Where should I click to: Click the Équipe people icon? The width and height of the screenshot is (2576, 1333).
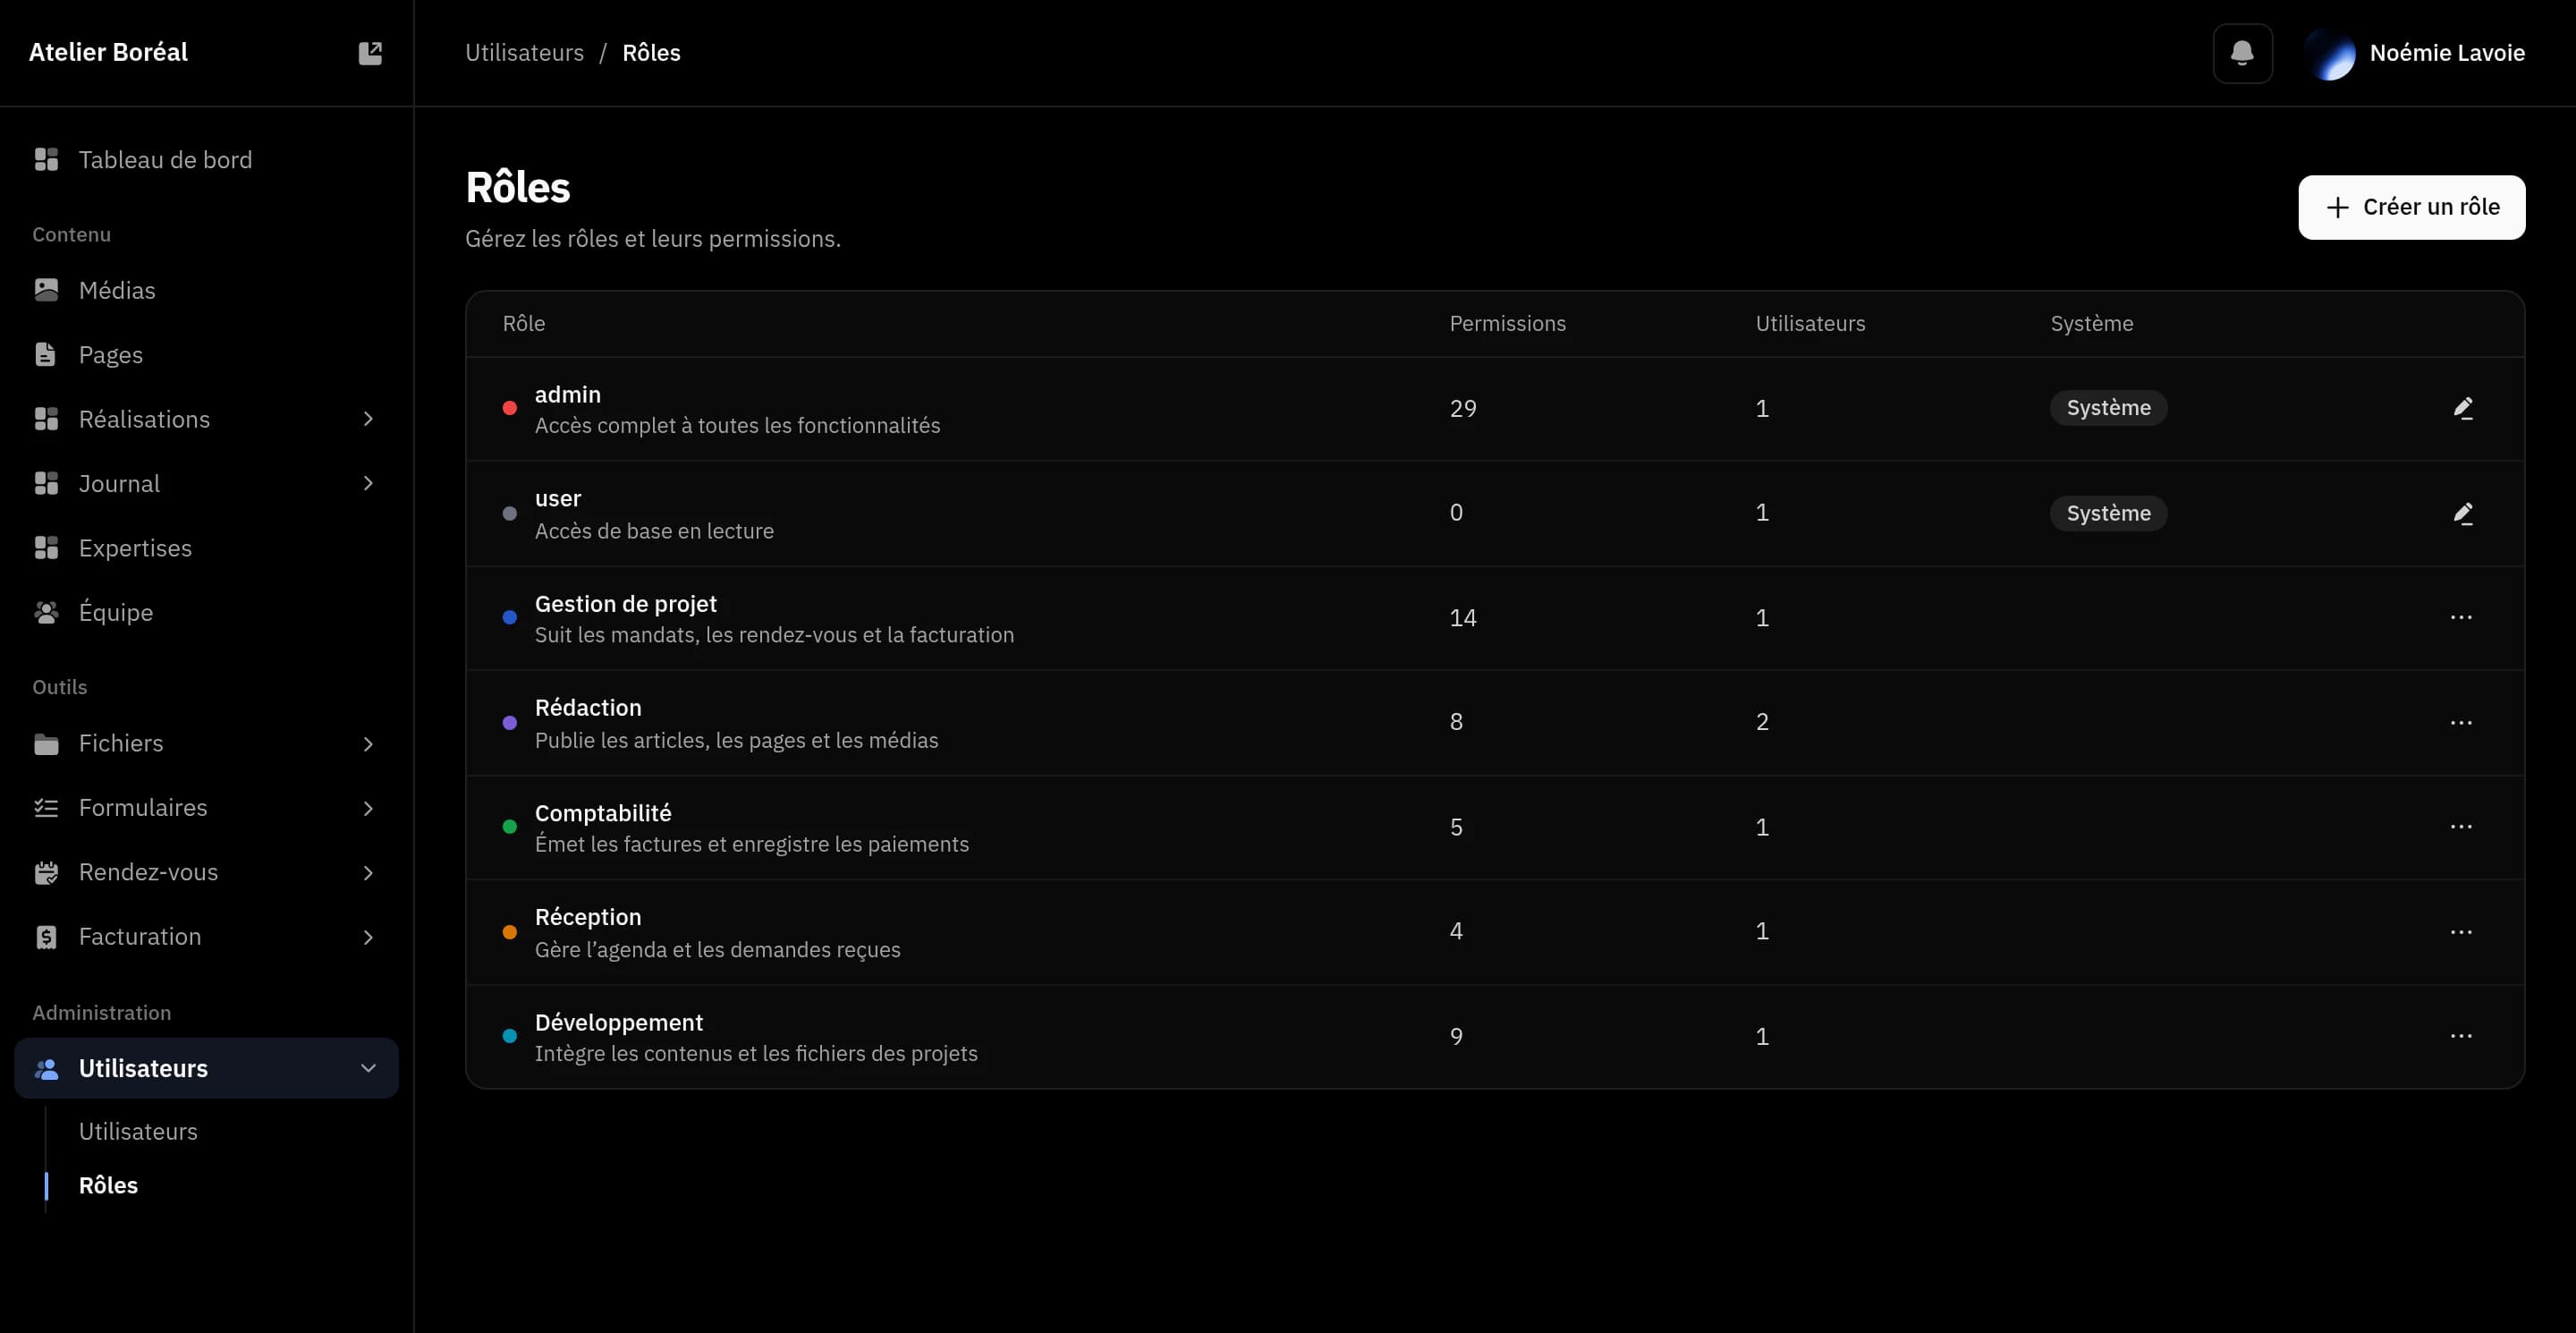tap(46, 612)
